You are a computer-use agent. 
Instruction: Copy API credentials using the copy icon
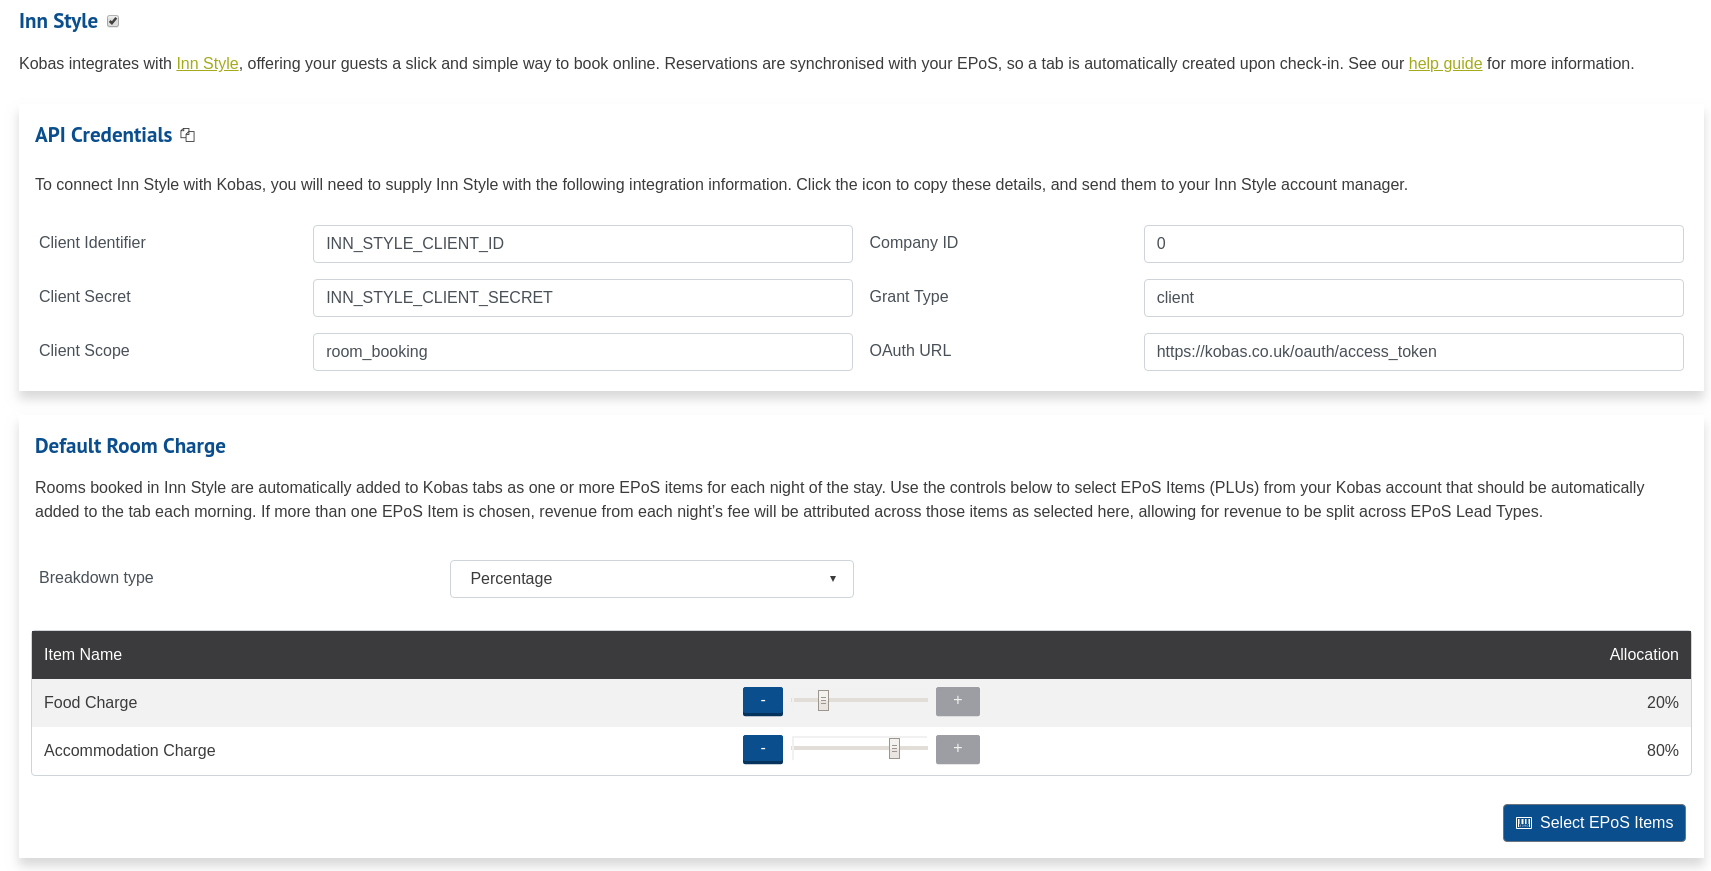(x=187, y=135)
